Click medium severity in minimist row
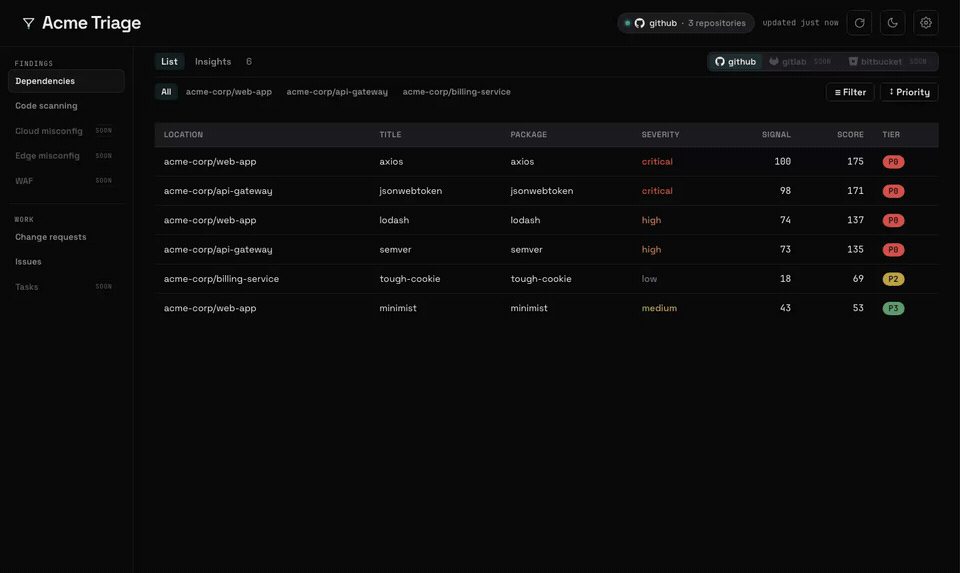Screen dimensions: 960x573 coord(659,309)
